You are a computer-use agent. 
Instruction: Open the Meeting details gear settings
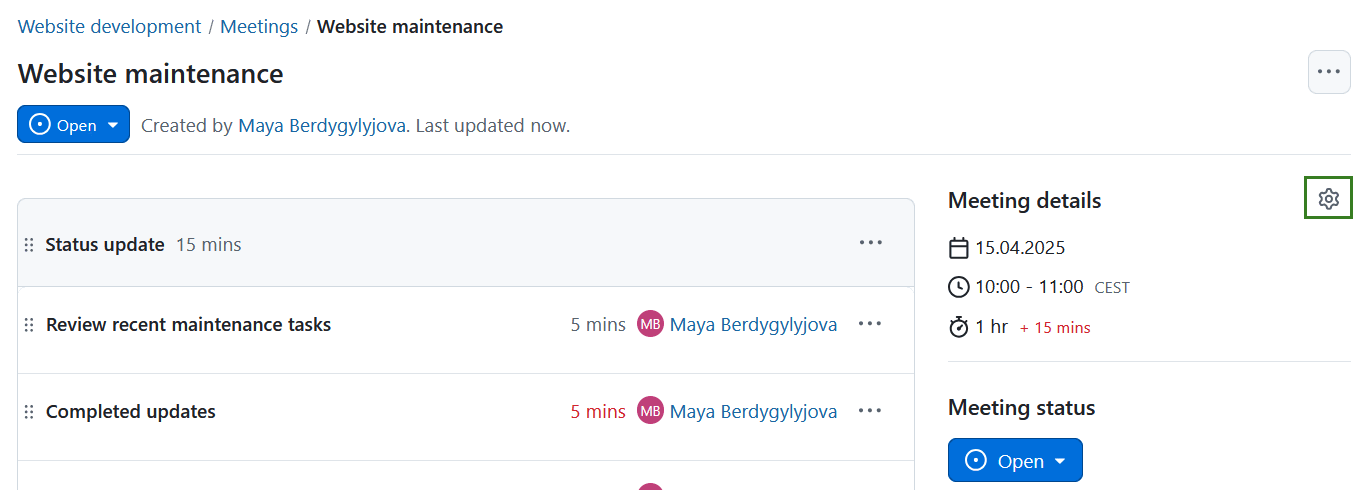[1328, 199]
